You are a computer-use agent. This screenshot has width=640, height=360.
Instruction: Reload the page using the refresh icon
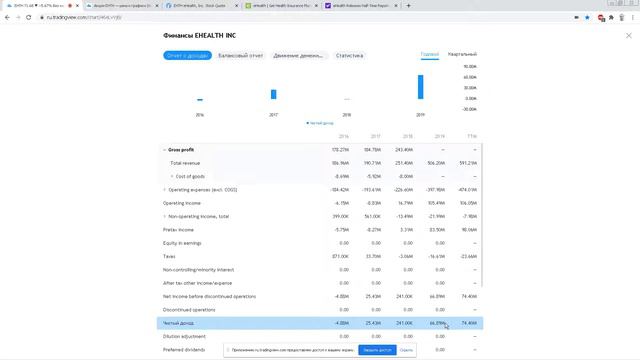pyautogui.click(x=29, y=18)
